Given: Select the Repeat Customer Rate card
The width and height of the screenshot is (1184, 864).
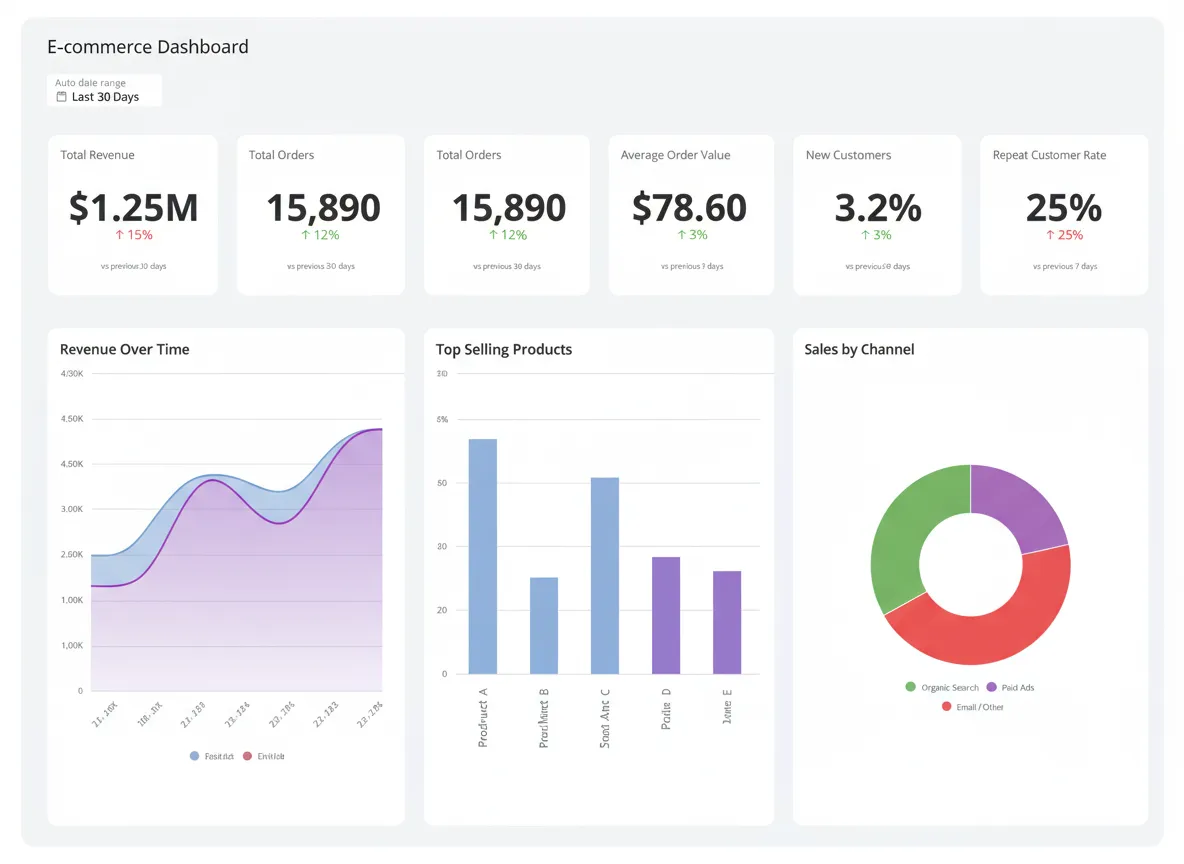Looking at the screenshot, I should [x=1063, y=214].
